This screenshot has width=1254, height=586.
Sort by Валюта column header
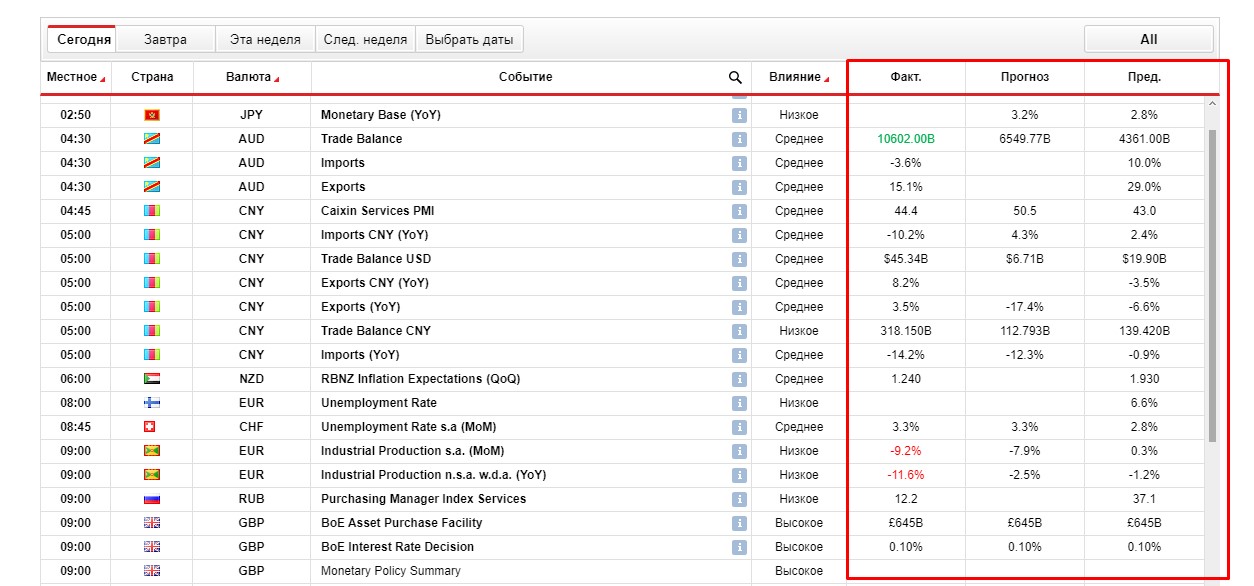[252, 77]
